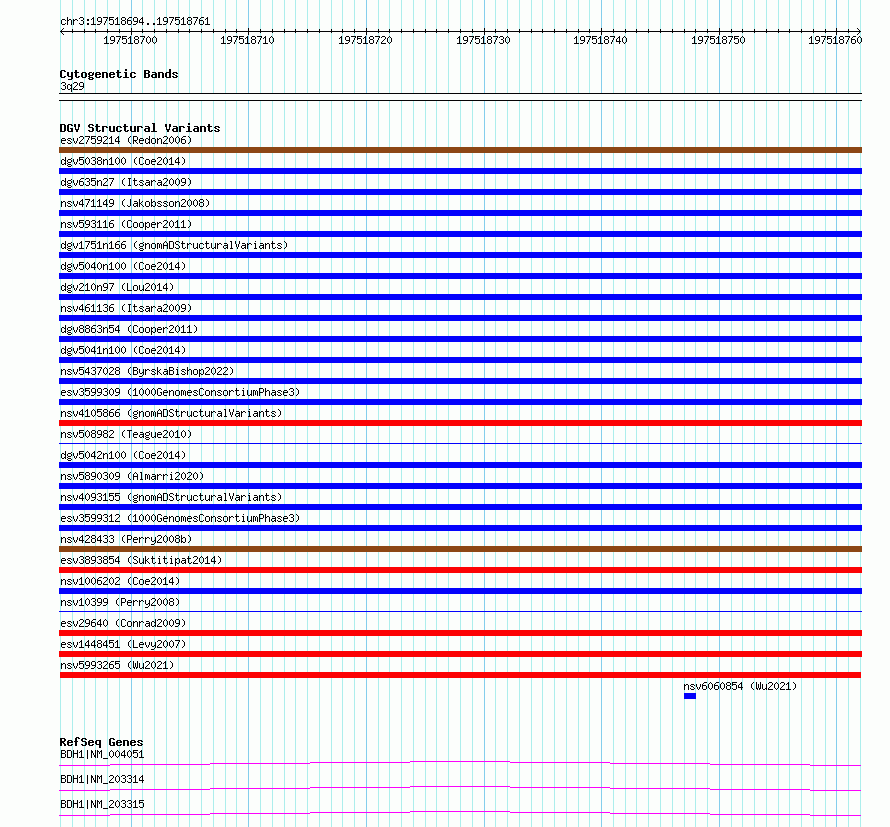Viewport: 890px width, 827px height.
Task: Click the nsv10399 (Perry2008) label
Action: click(120, 602)
